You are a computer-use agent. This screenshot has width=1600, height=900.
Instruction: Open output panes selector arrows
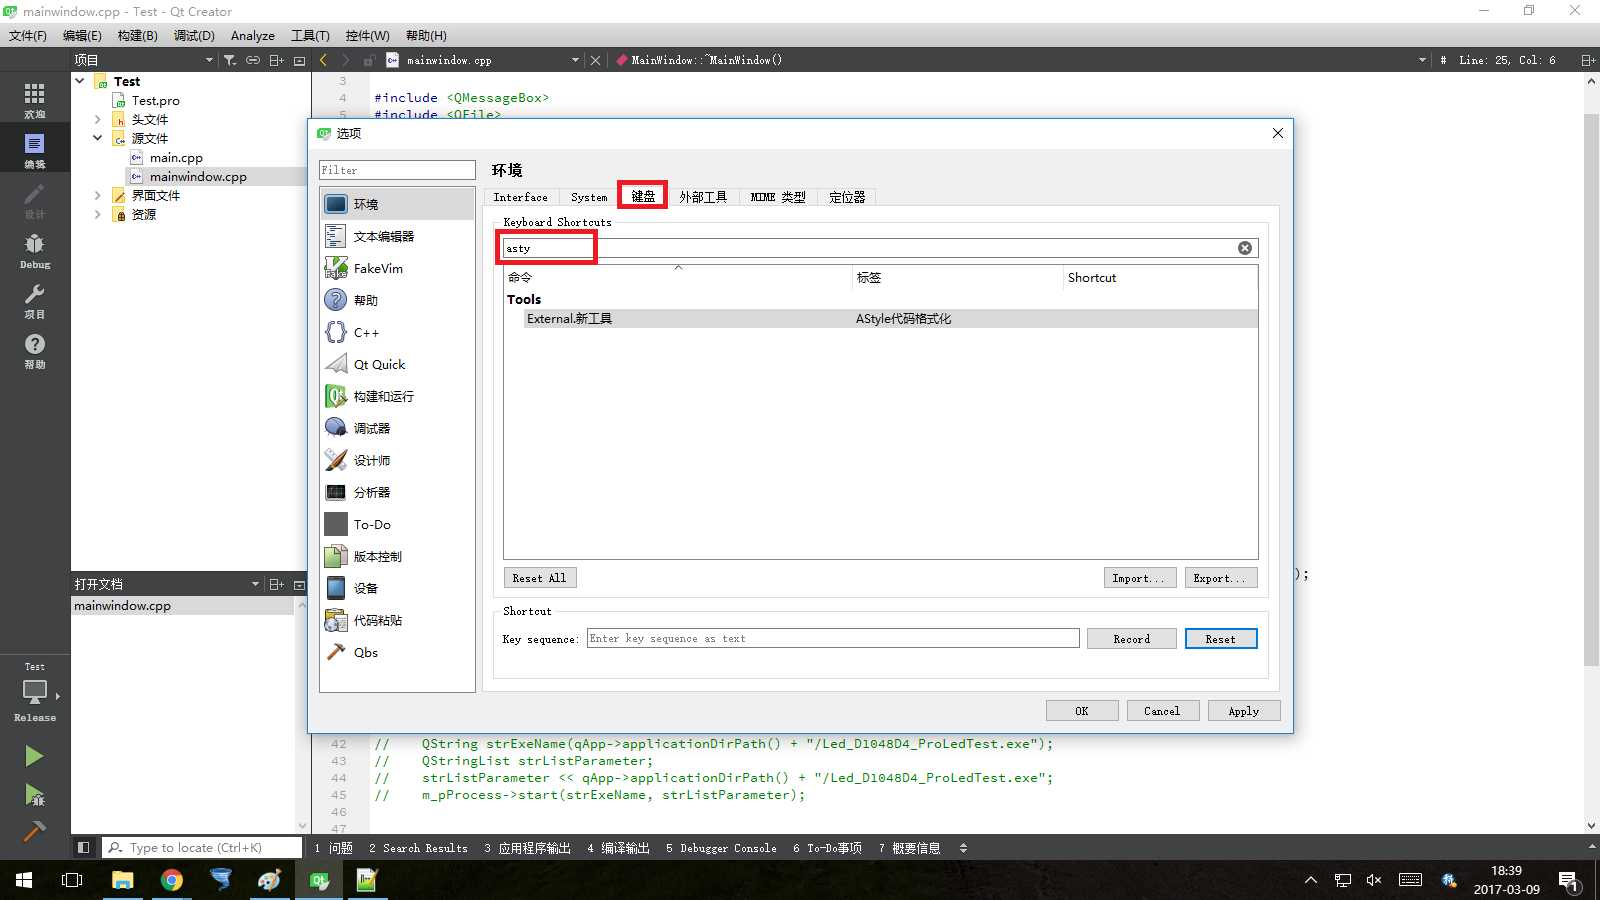click(963, 848)
